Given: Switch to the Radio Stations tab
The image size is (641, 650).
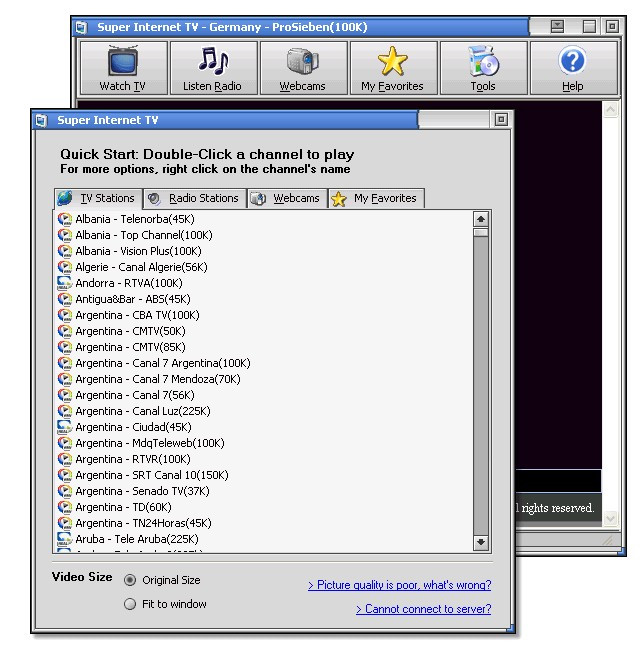Looking at the screenshot, I should [195, 199].
